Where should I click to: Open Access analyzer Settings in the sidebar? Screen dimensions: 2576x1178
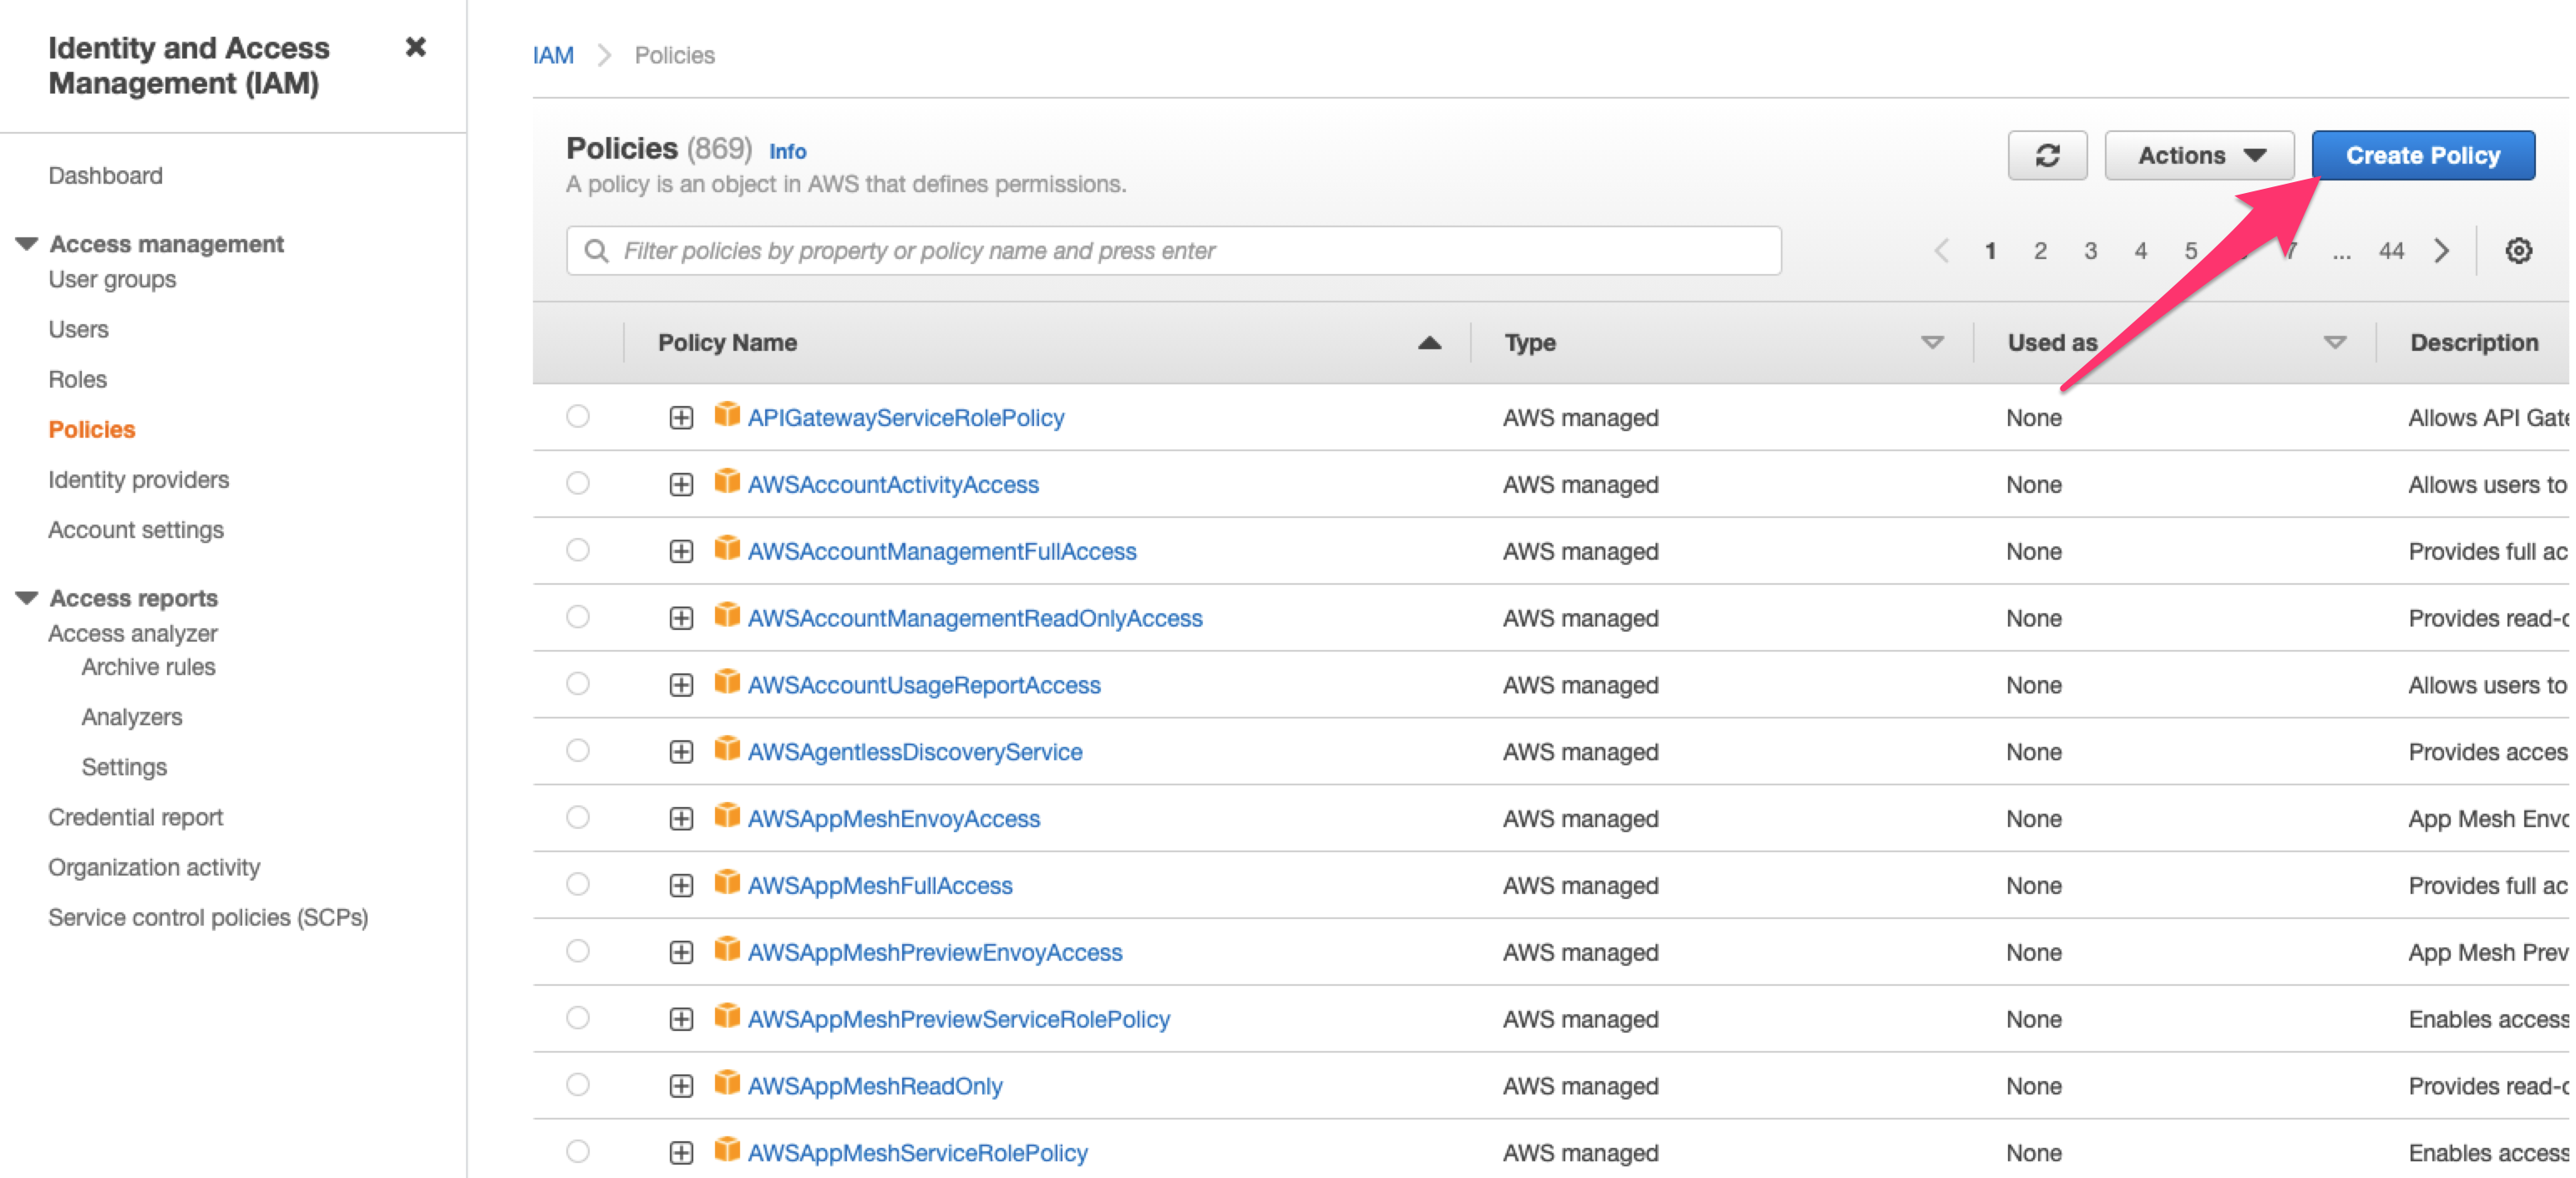(x=124, y=767)
